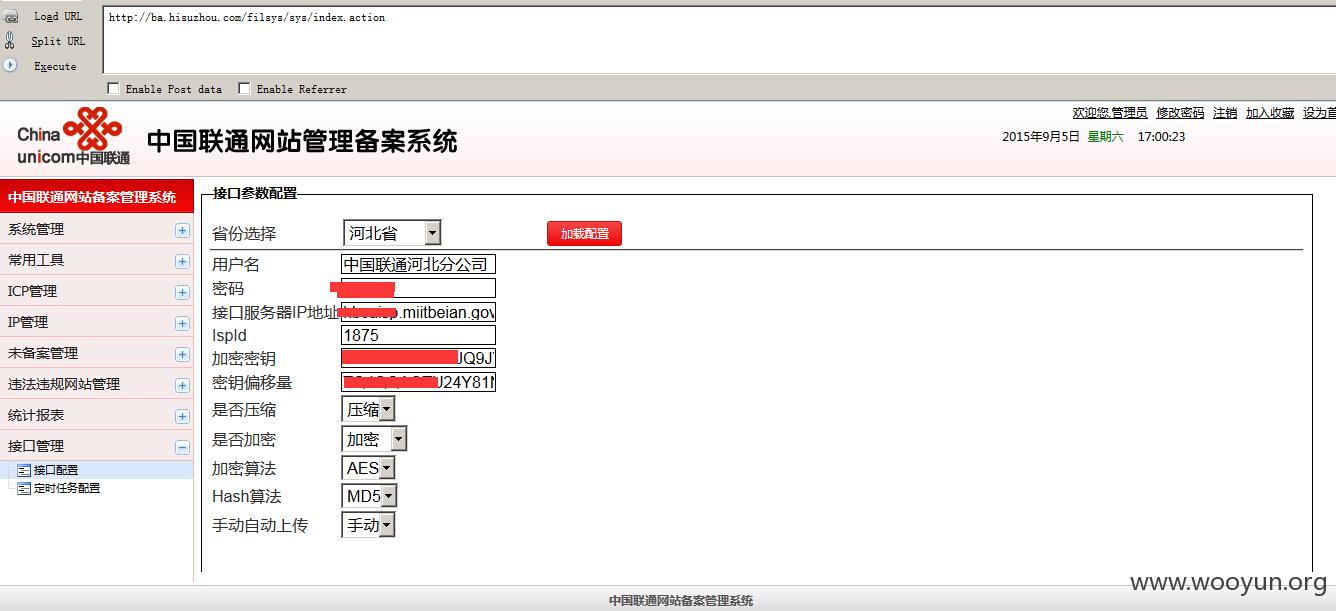Open 手动自动上传 dropdown
This screenshot has height=611, width=1336.
(368, 525)
